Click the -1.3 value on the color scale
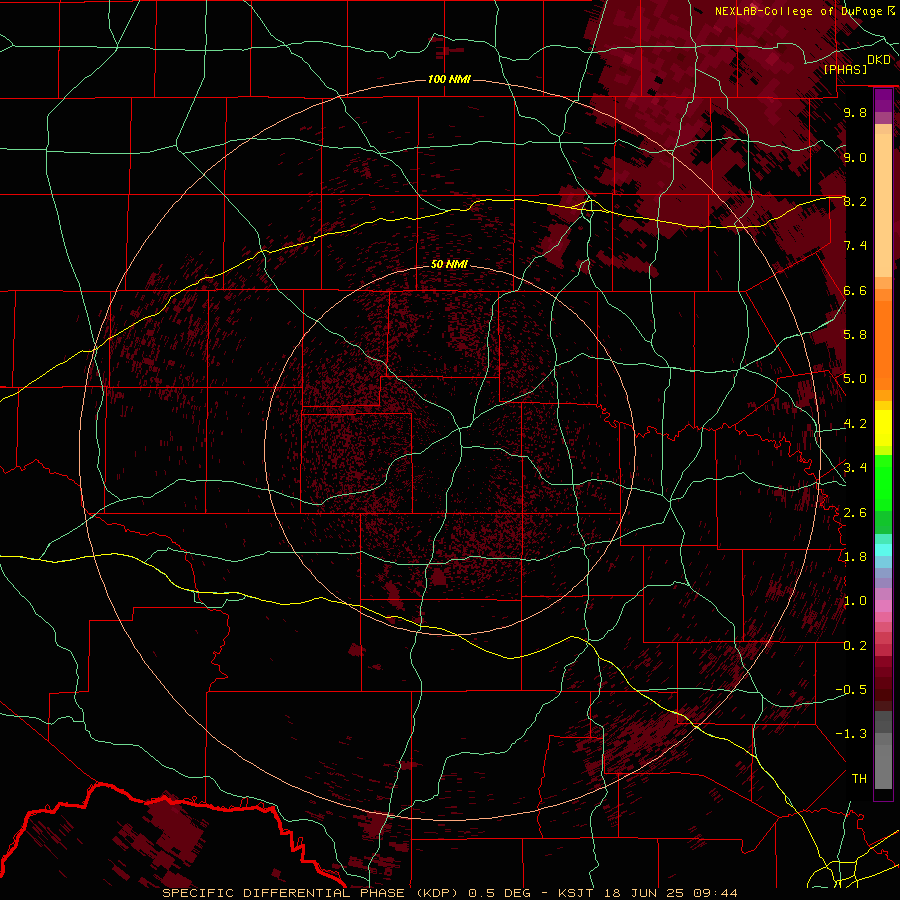The height and width of the screenshot is (900, 900). pyautogui.click(x=851, y=734)
